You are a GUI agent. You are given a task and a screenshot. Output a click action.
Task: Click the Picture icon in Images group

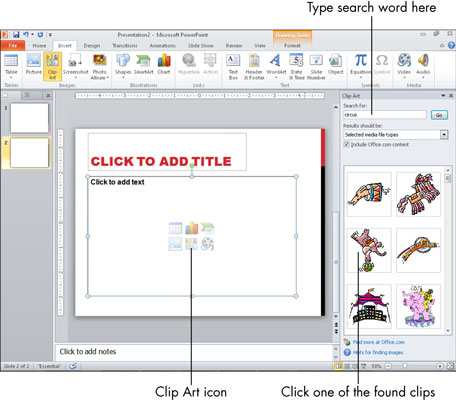(34, 65)
